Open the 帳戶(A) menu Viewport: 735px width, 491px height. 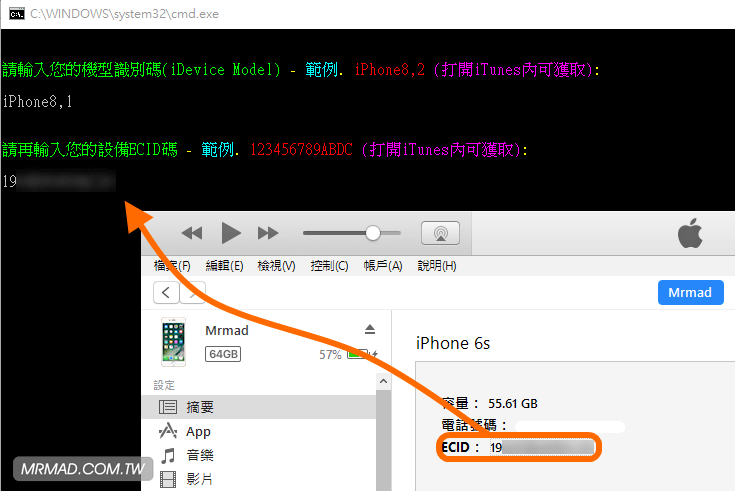[x=382, y=266]
